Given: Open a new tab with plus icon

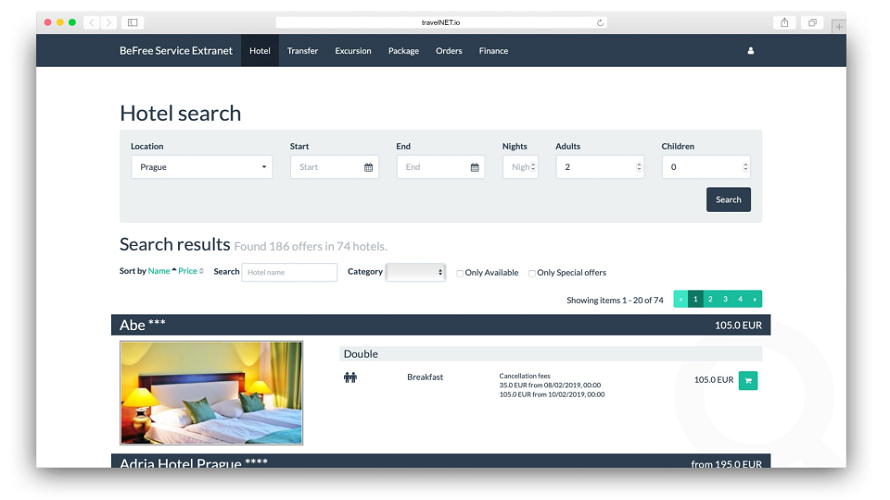Looking at the screenshot, I should point(838,26).
